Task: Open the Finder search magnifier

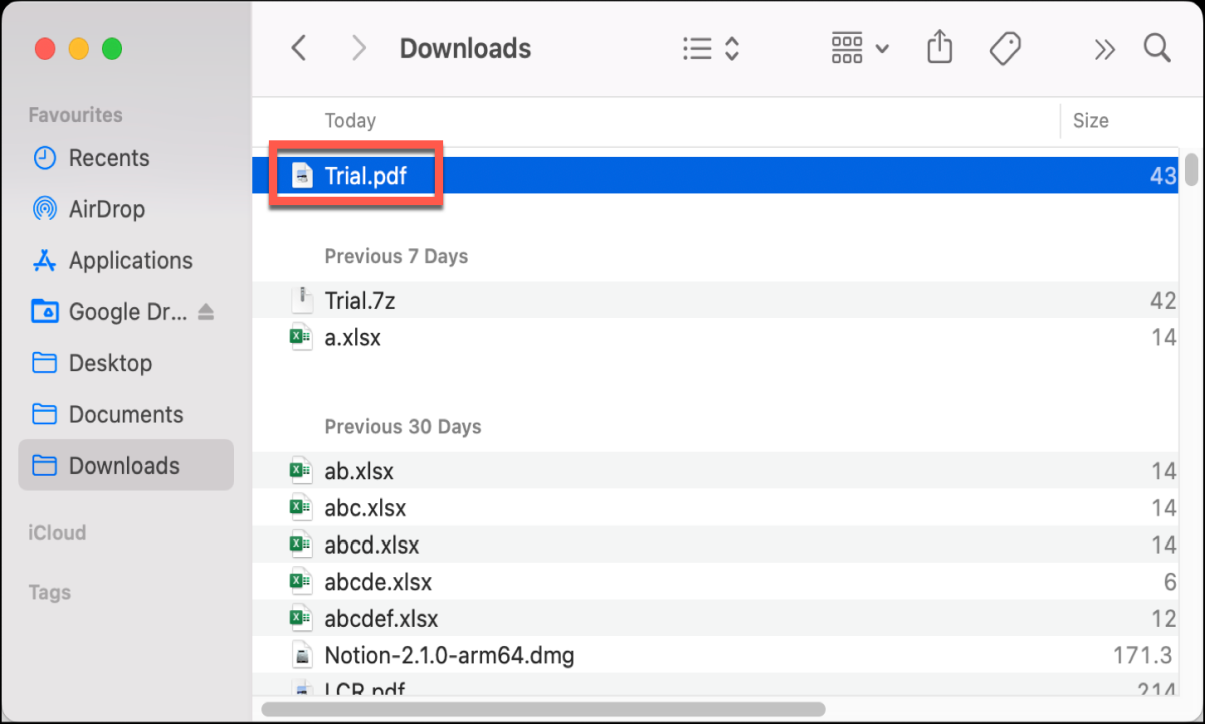Action: pyautogui.click(x=1157, y=48)
